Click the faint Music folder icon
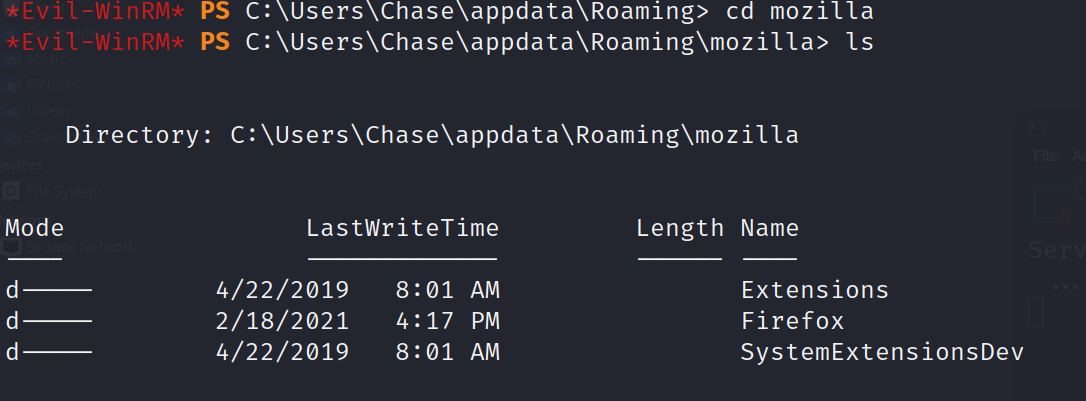The width and height of the screenshot is (1086, 401). [x=11, y=59]
